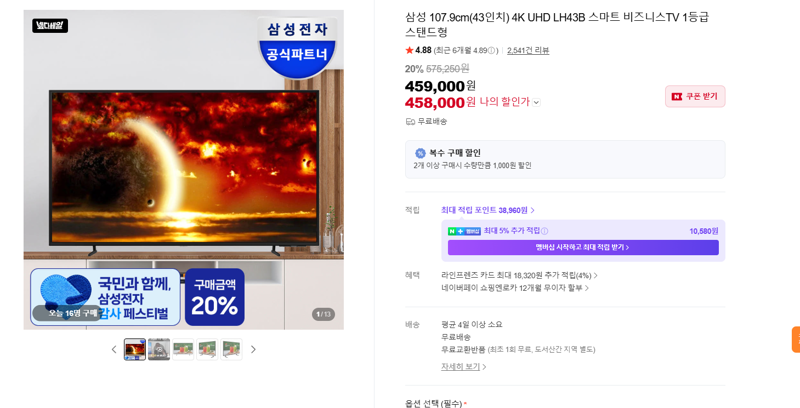Screen dimensions: 800x408
Task: Select the fifth product thumbnail
Action: tap(231, 349)
